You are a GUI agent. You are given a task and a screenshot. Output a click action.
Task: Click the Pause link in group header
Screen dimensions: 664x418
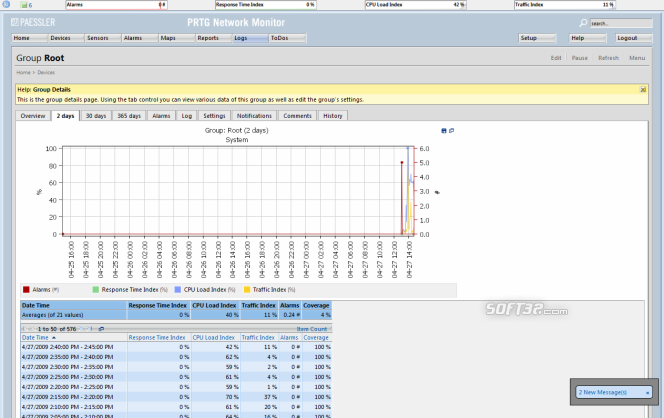[580, 58]
